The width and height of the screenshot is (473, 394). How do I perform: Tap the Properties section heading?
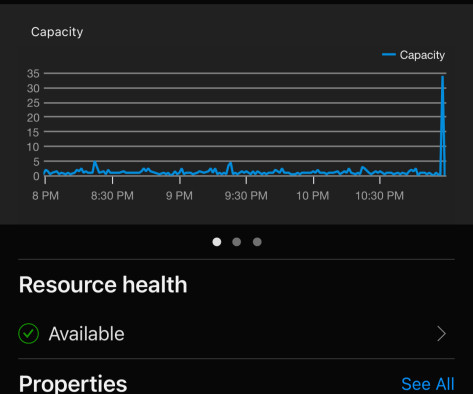pos(73,384)
